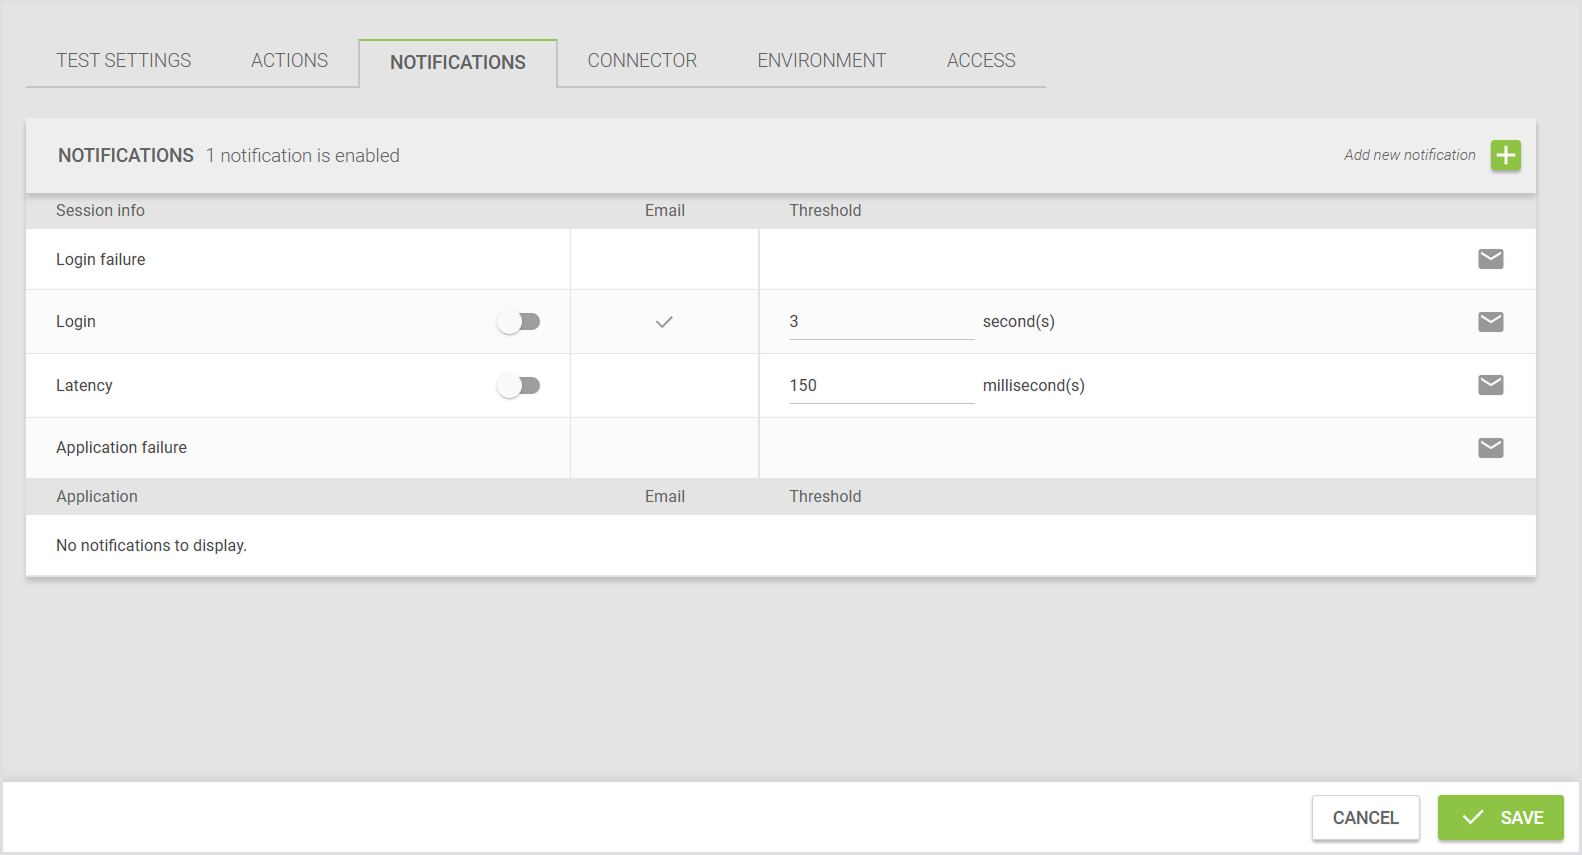Enable the Login notification toggle
1582x855 pixels.
tap(519, 321)
